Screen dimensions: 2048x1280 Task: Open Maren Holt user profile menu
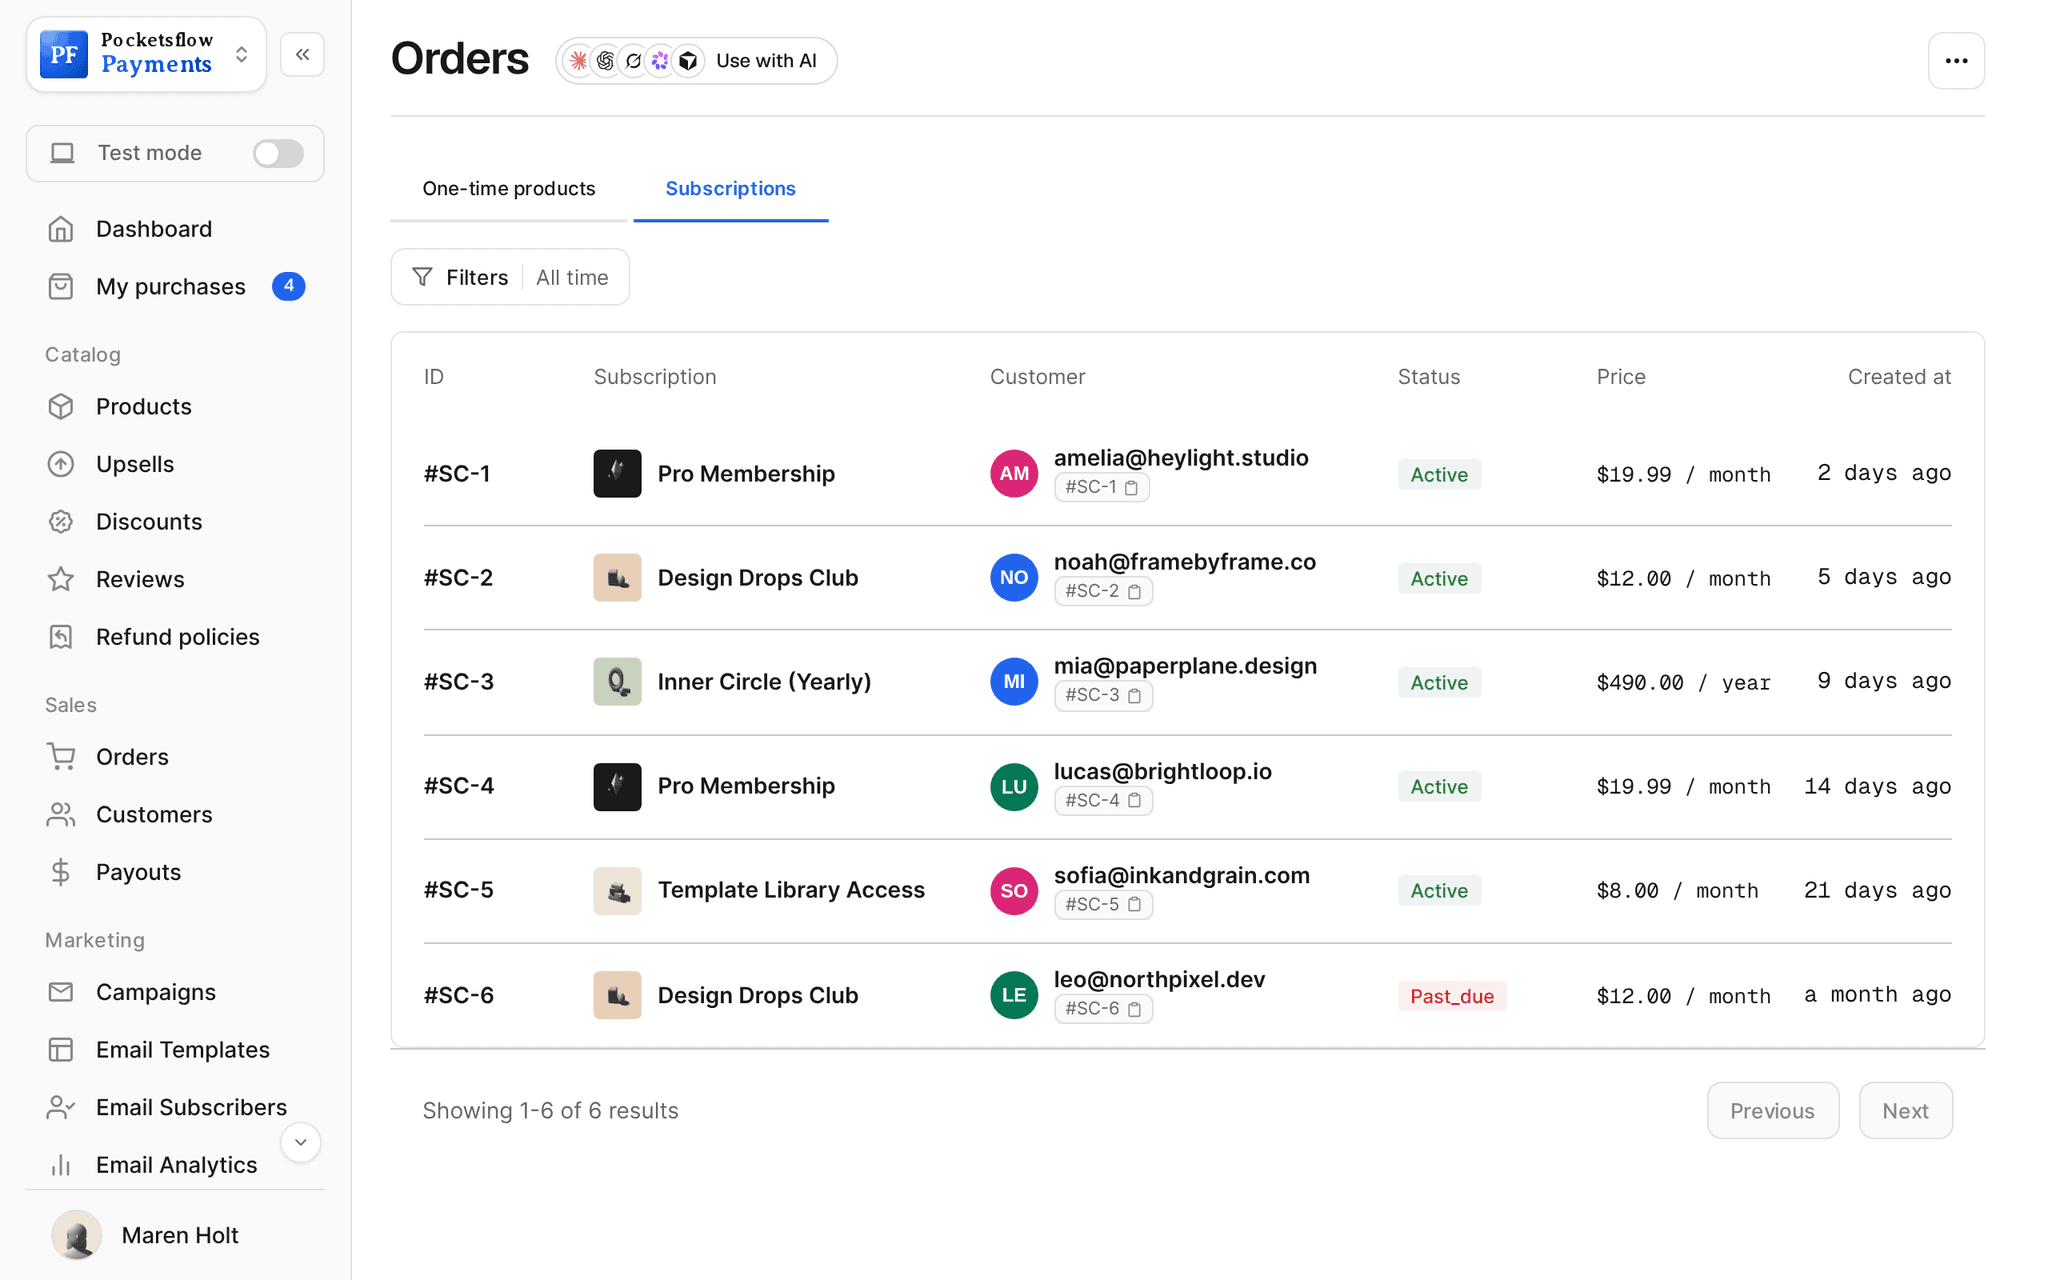click(x=146, y=1235)
